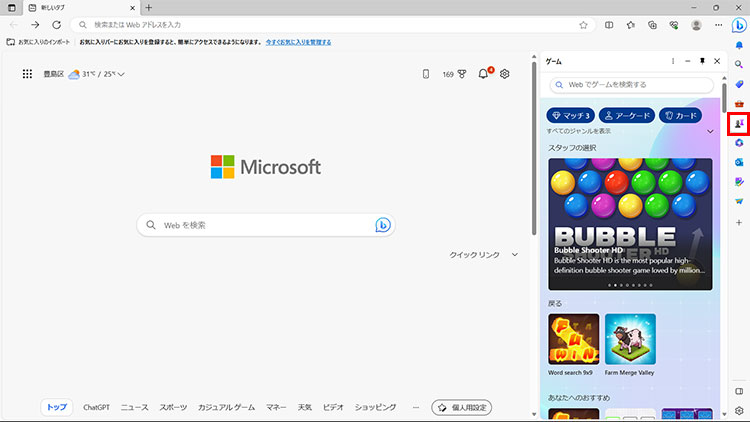This screenshot has width=750, height=422.
Task: Add this page to favorites with the star
Action: [x=583, y=25]
